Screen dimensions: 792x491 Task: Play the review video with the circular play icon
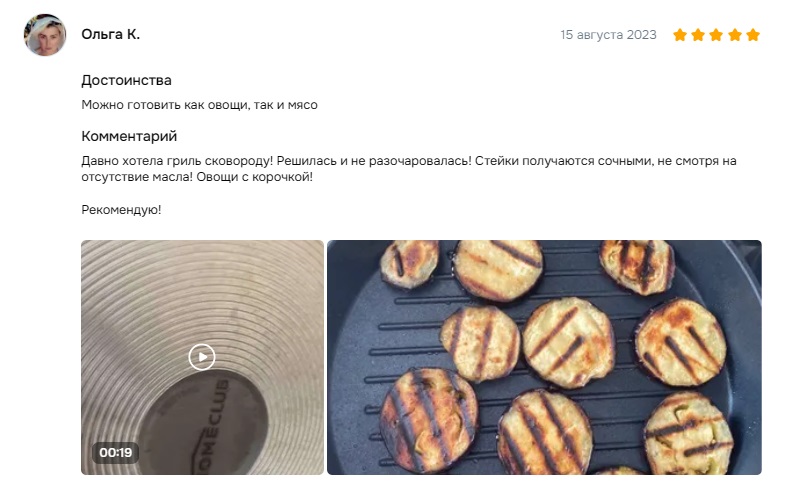202,357
